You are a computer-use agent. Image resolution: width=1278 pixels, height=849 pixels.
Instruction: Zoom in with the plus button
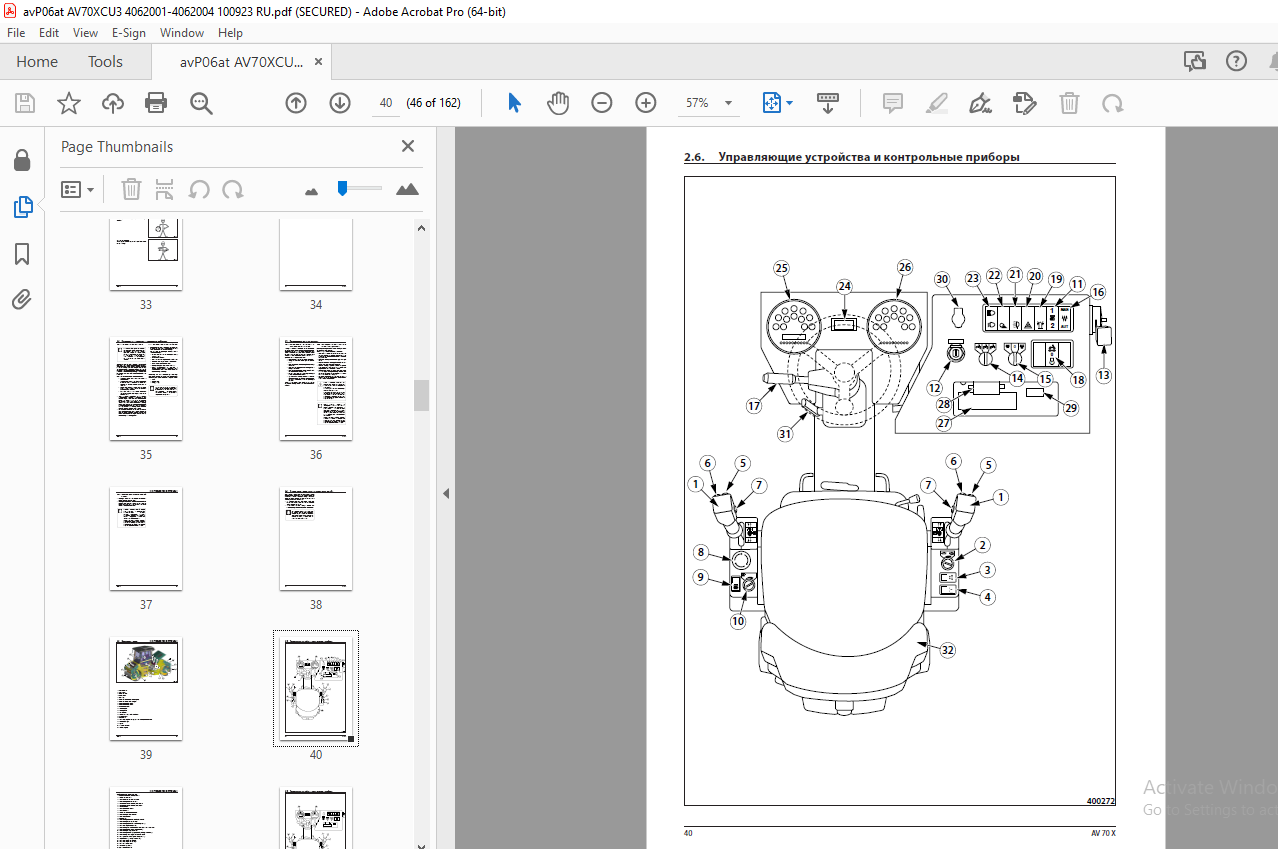(x=646, y=103)
